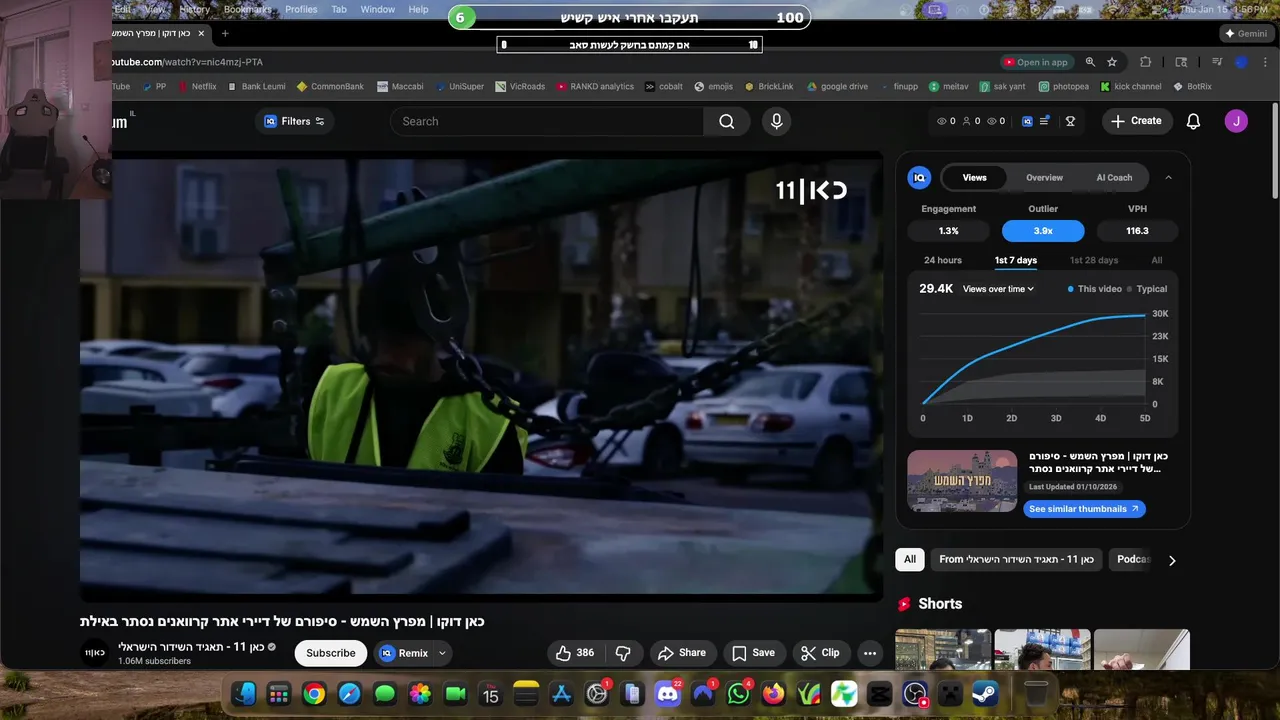The width and height of the screenshot is (1280, 720).
Task: Bookmark this page with the star icon
Action: click(1112, 62)
